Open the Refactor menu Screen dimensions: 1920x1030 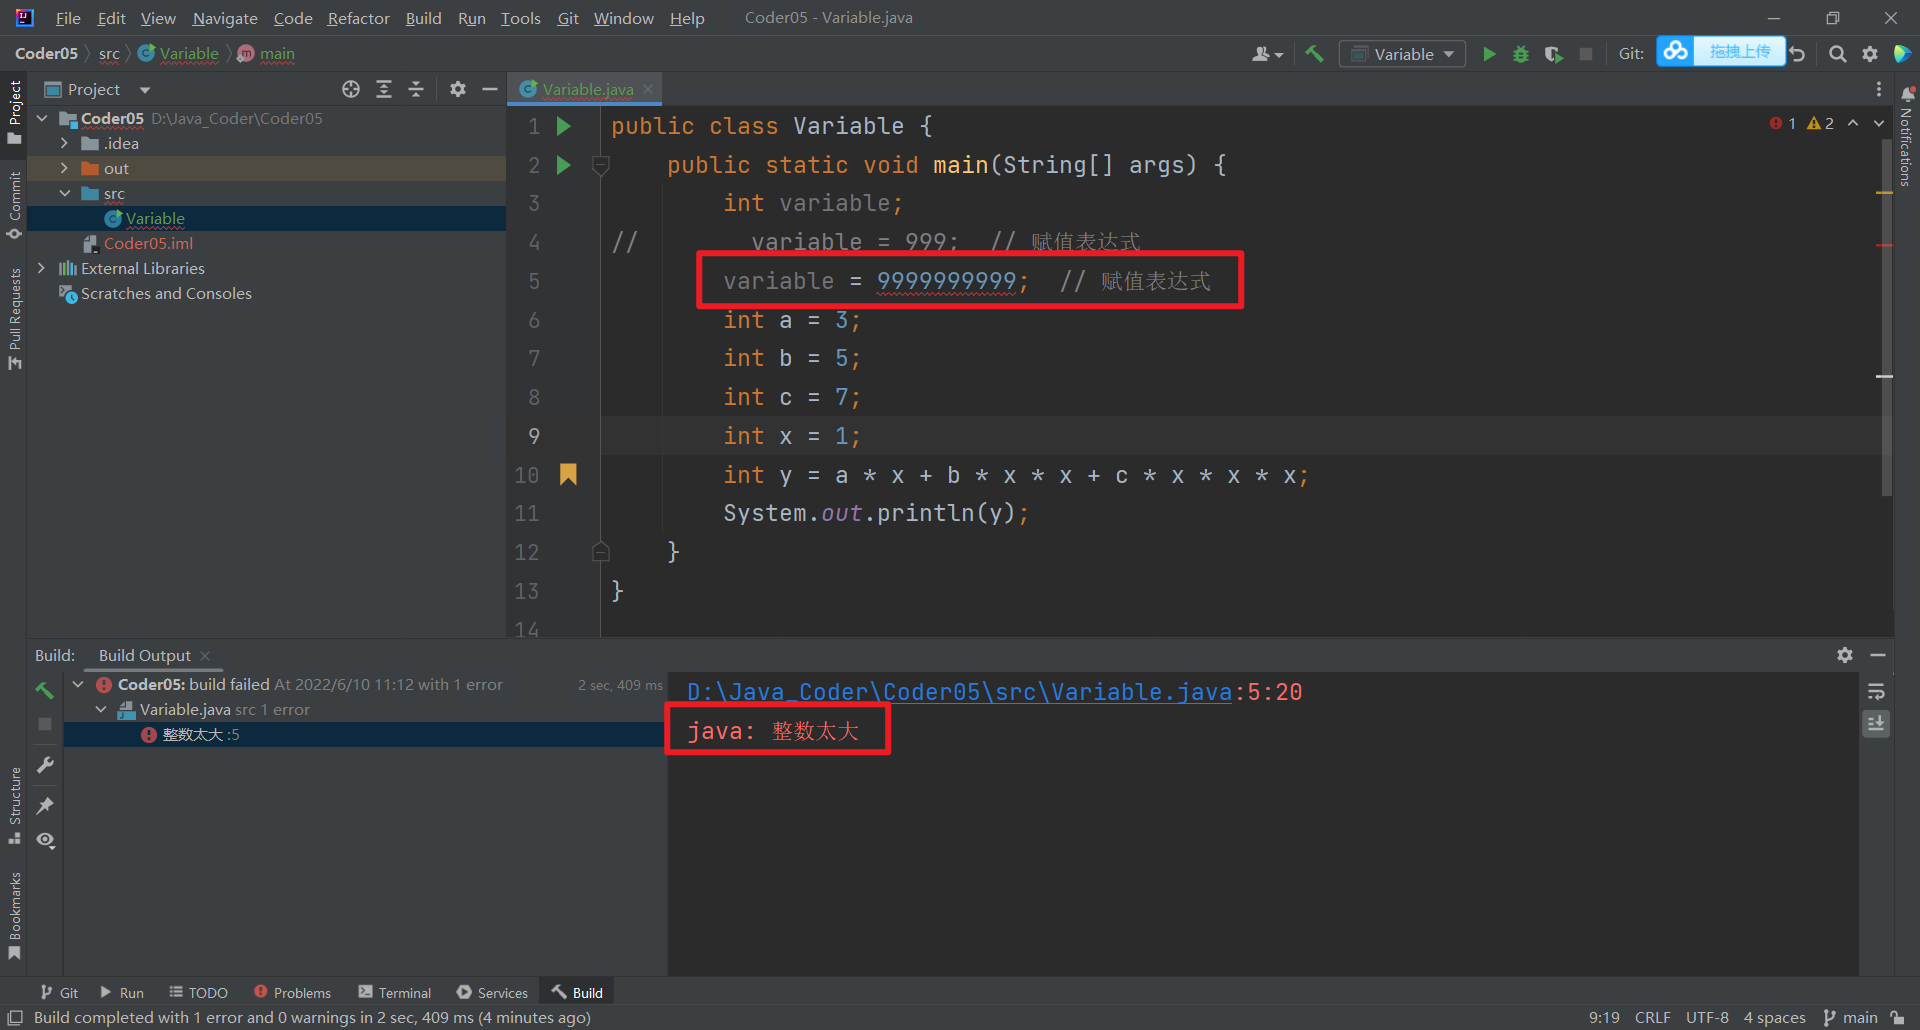click(x=358, y=18)
